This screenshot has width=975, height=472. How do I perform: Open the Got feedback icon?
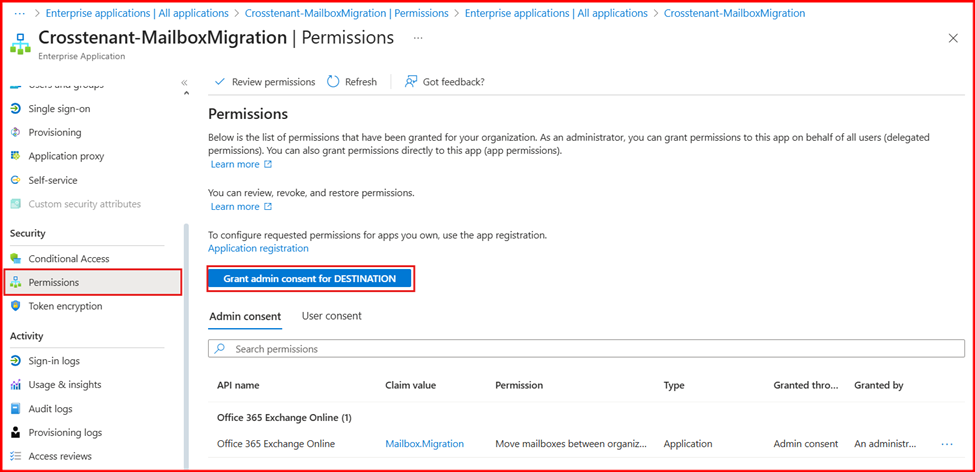point(411,82)
